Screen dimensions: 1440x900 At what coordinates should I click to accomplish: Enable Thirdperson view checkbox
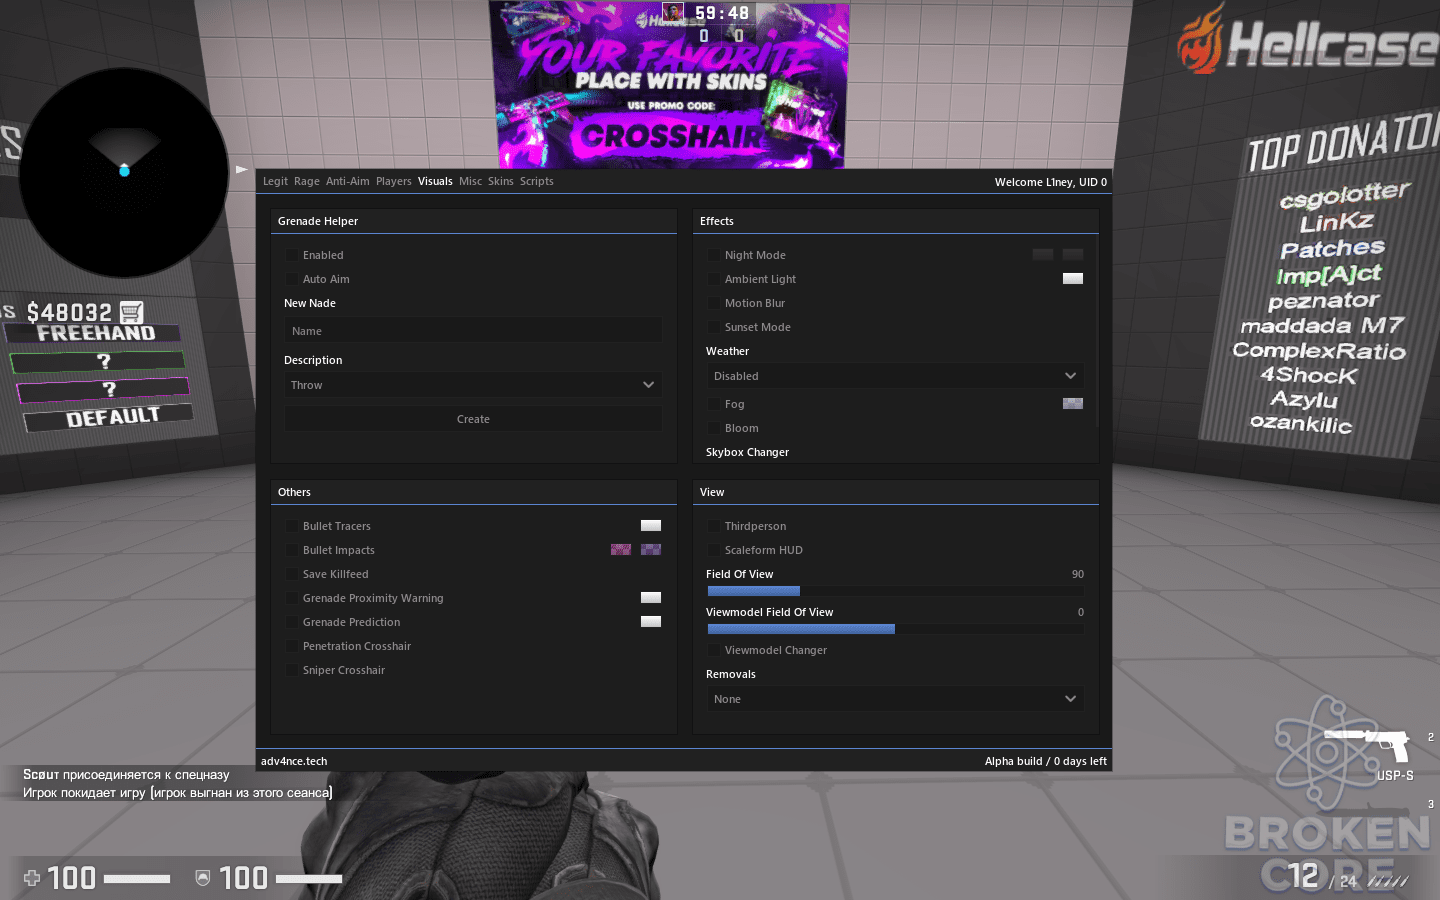click(x=714, y=526)
